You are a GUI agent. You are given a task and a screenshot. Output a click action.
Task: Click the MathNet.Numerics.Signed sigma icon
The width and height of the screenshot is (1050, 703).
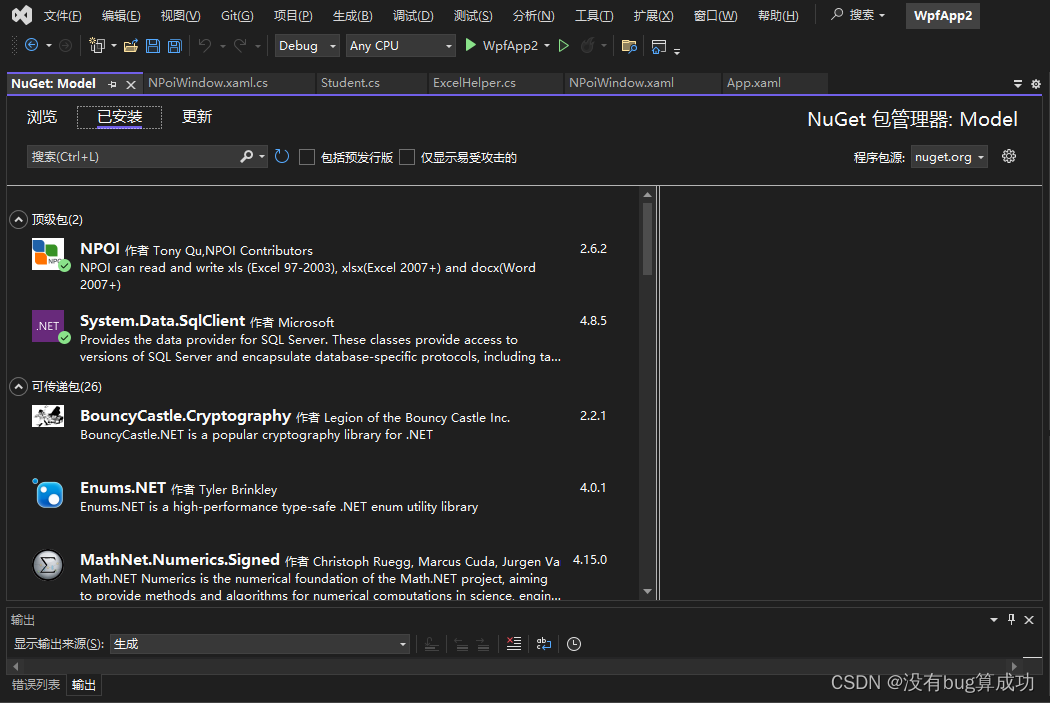(x=48, y=566)
